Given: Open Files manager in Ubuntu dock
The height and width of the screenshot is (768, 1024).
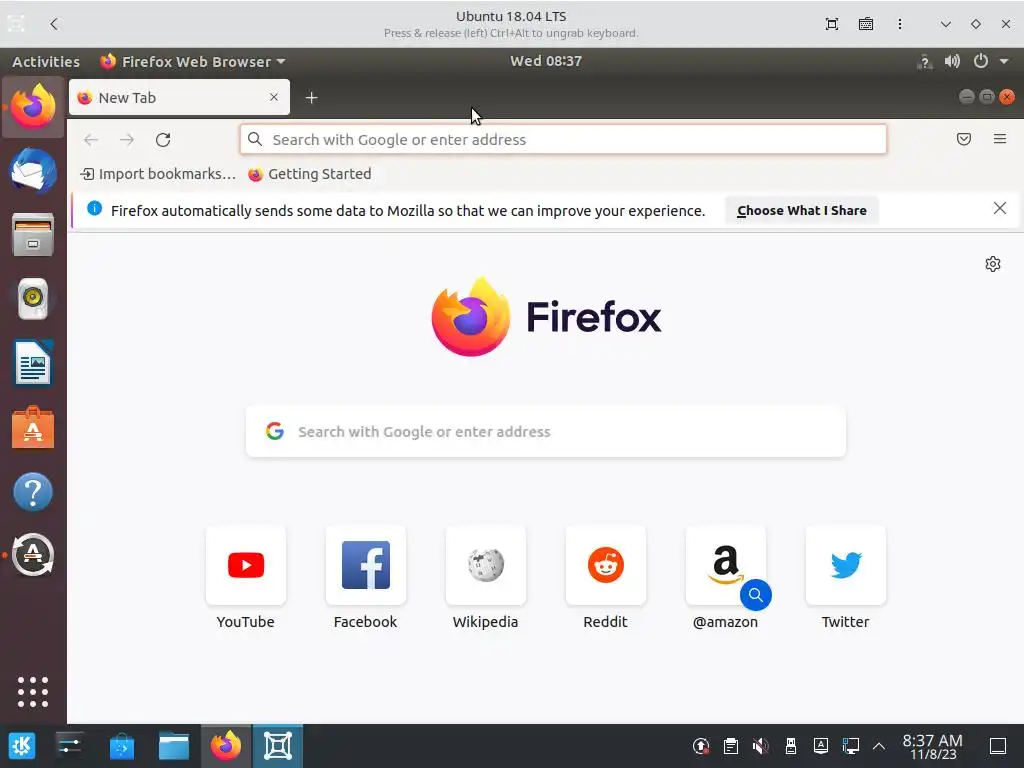Looking at the screenshot, I should [33, 235].
